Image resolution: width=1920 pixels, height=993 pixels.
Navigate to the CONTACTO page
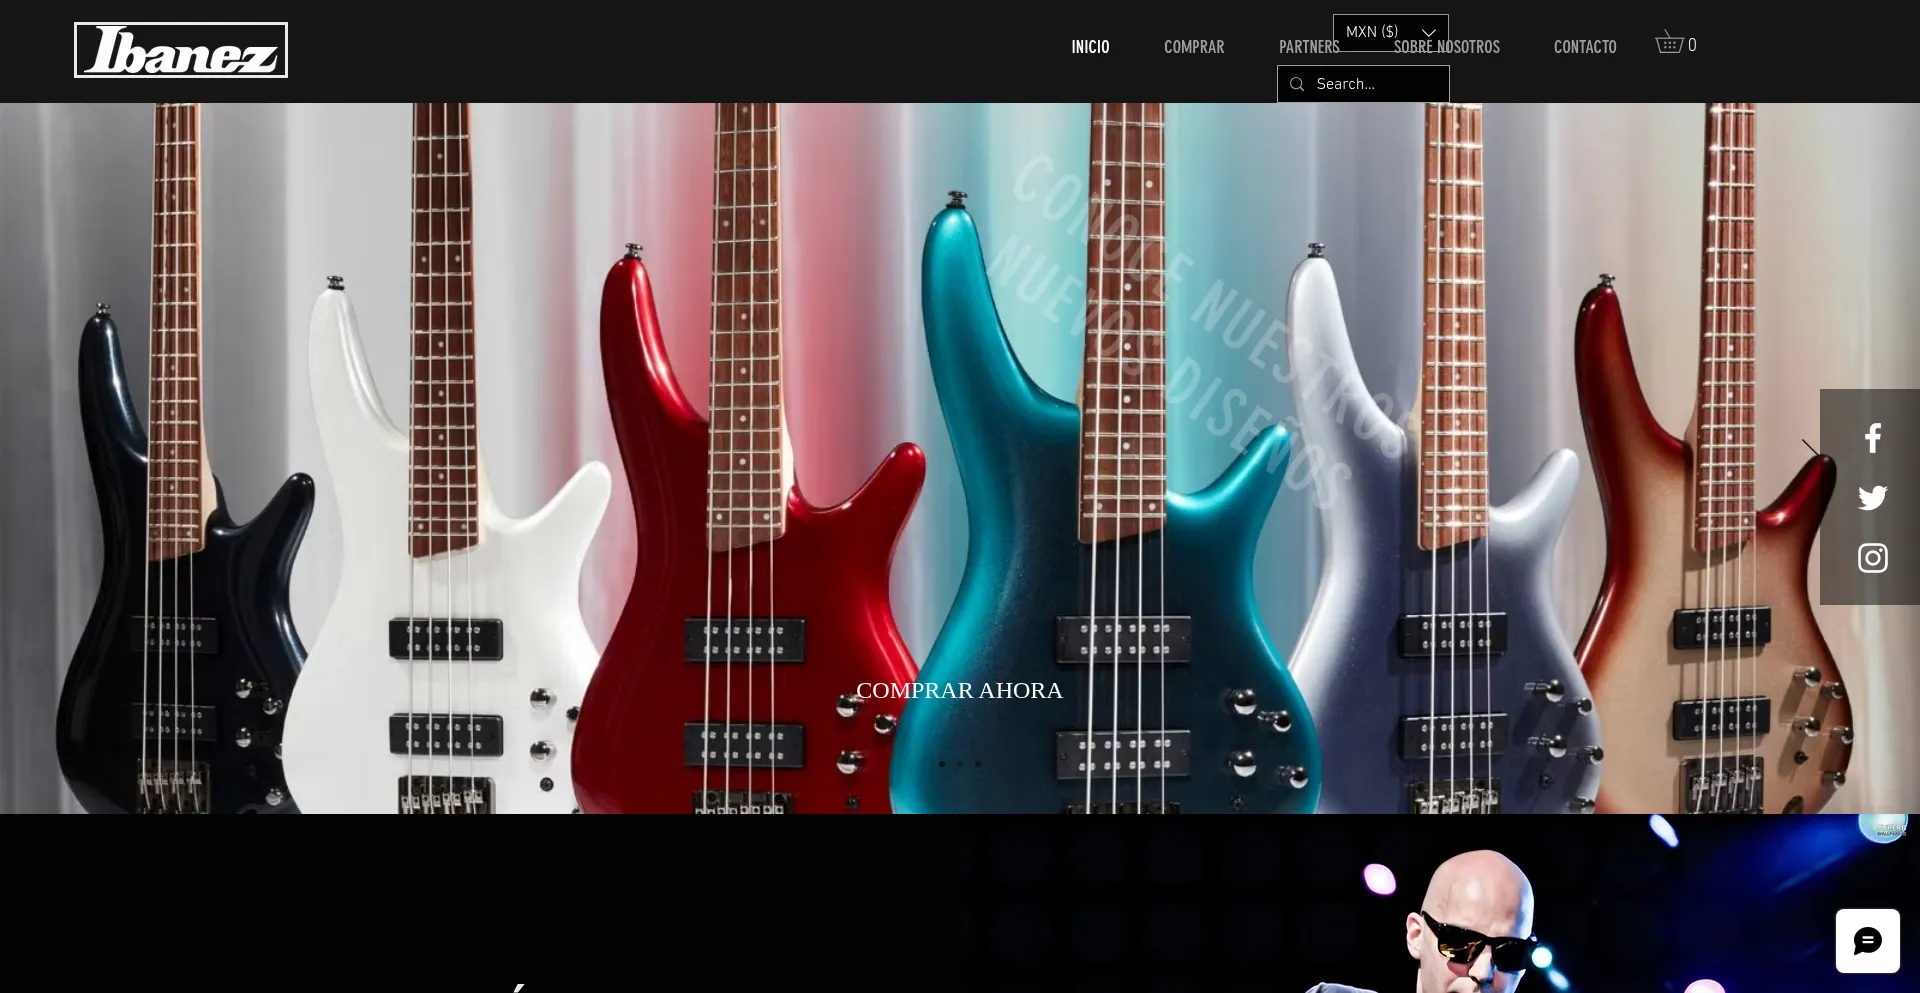pyautogui.click(x=1584, y=47)
